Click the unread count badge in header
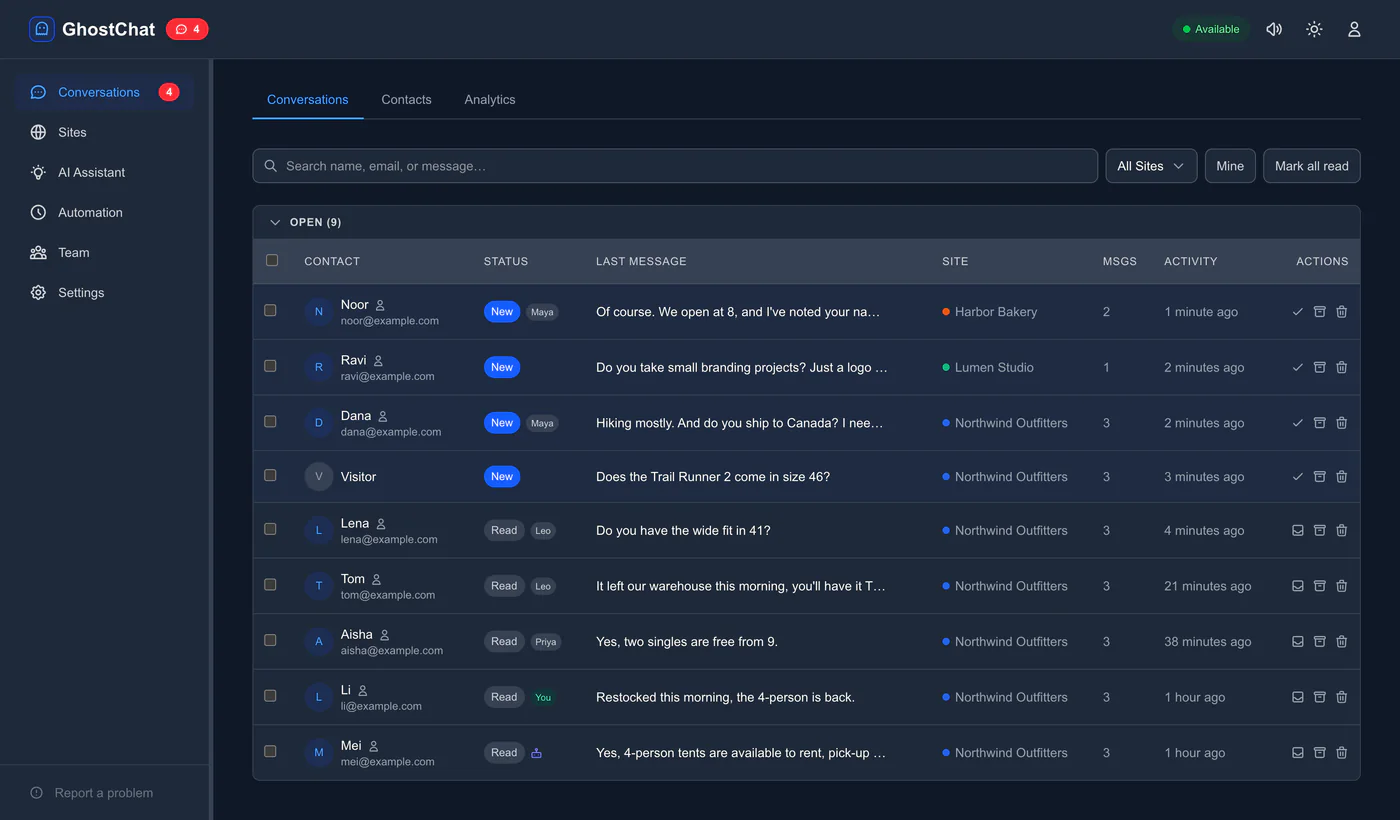The height and width of the screenshot is (820, 1400). point(187,29)
